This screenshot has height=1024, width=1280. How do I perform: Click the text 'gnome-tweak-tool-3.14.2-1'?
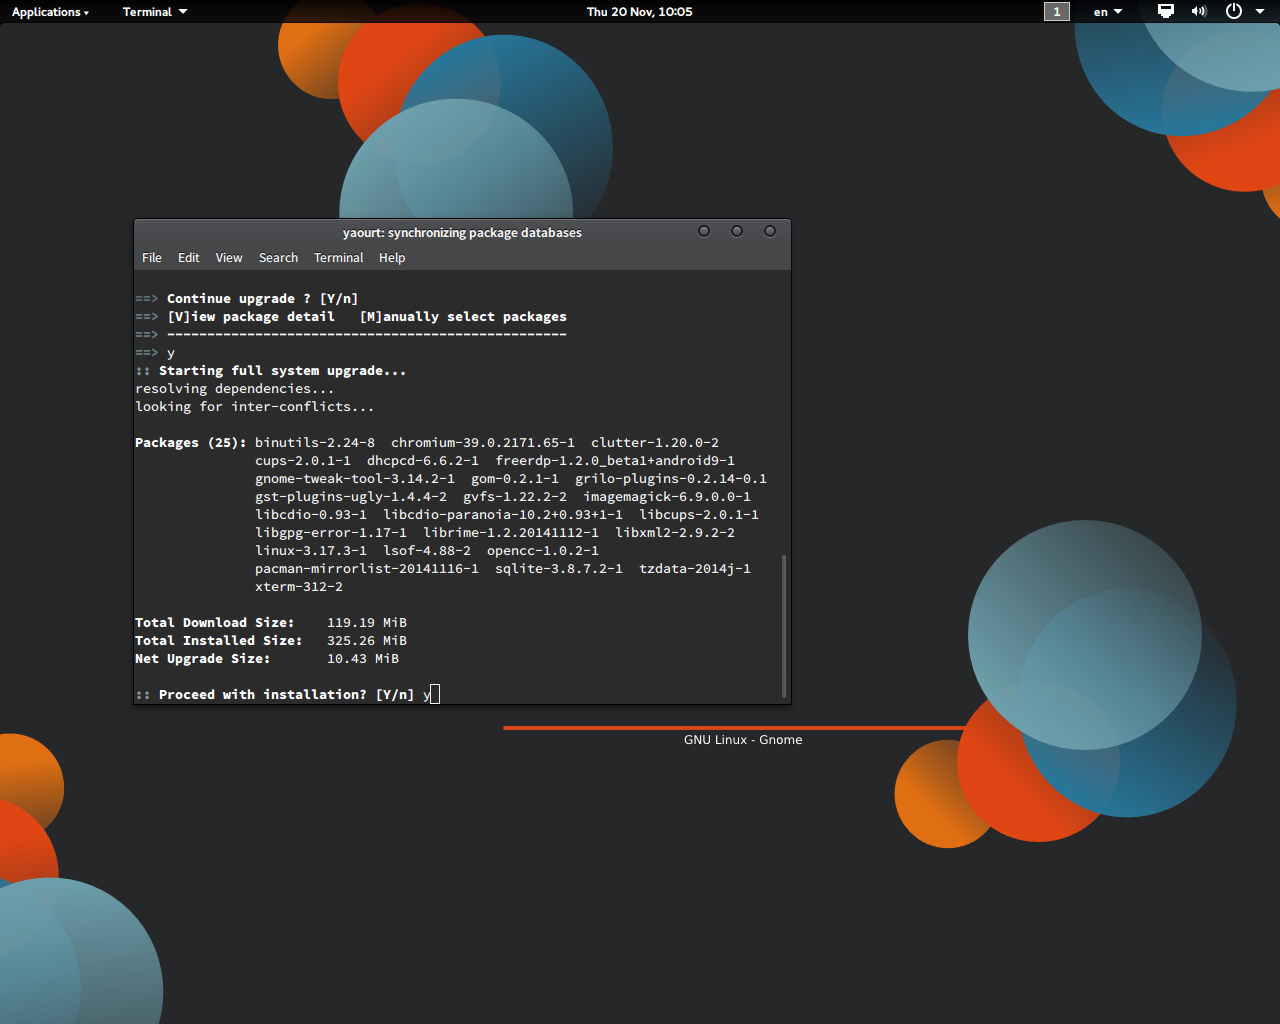(x=355, y=478)
